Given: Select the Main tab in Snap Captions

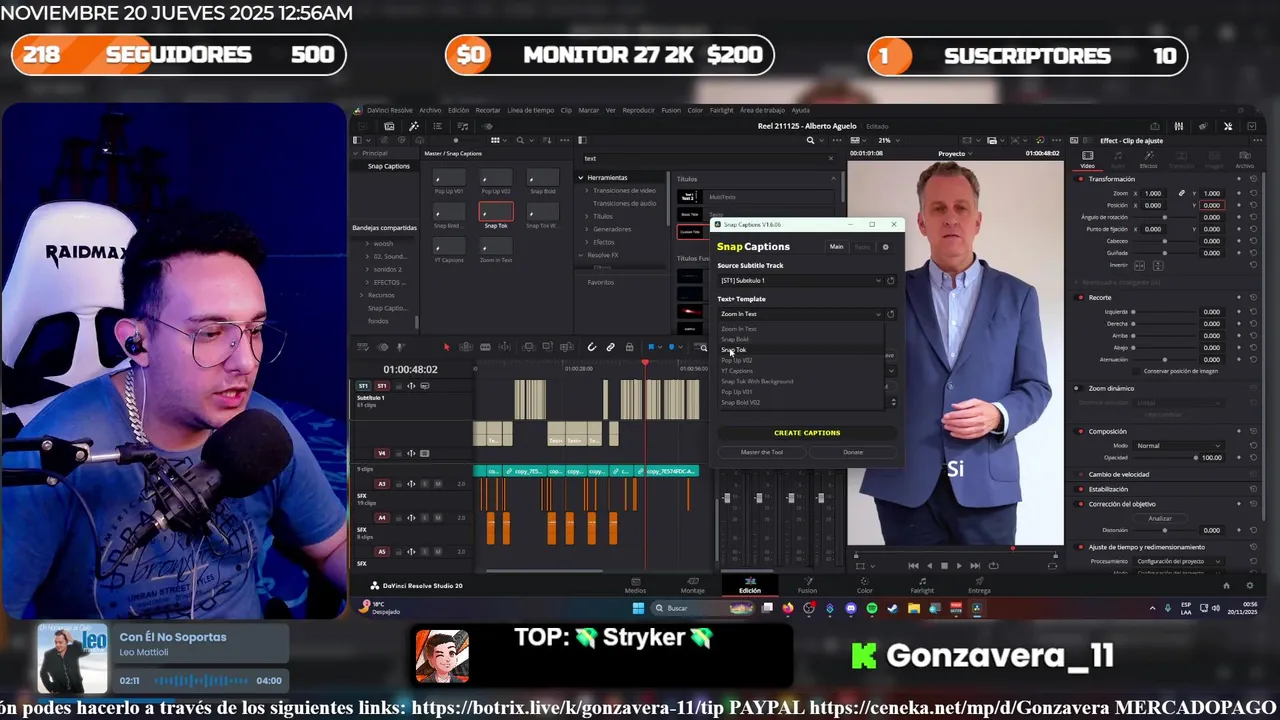Looking at the screenshot, I should [x=836, y=247].
